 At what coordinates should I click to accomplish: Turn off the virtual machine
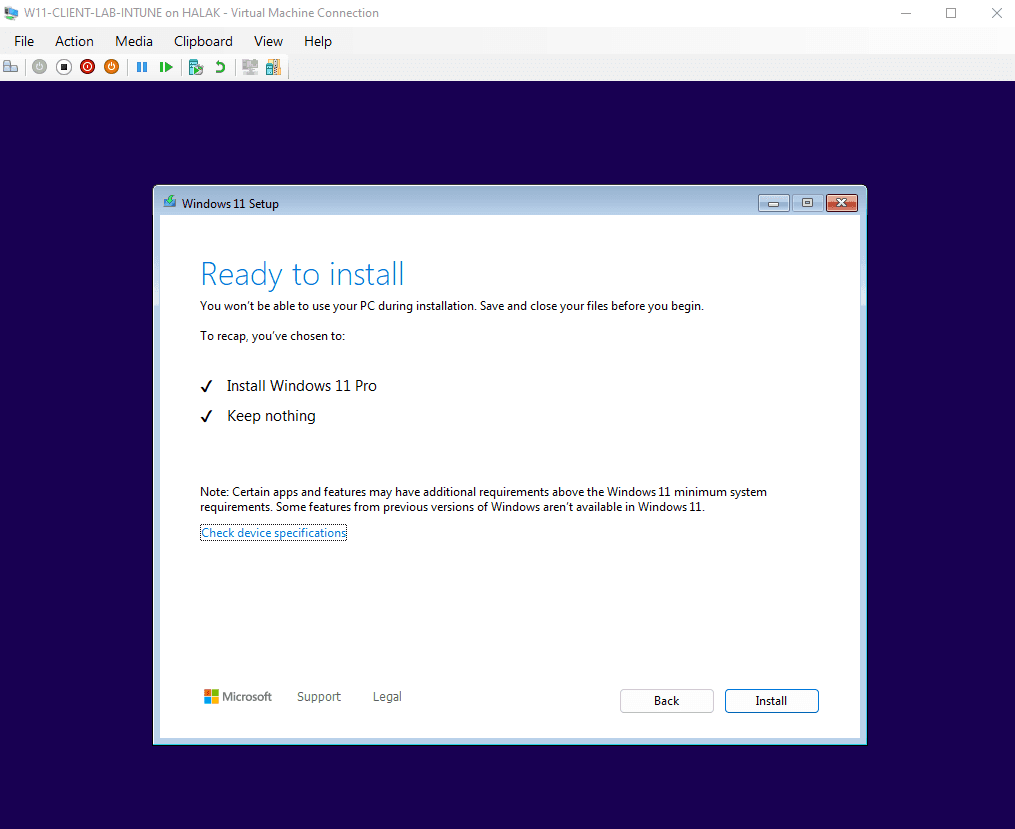click(62, 66)
